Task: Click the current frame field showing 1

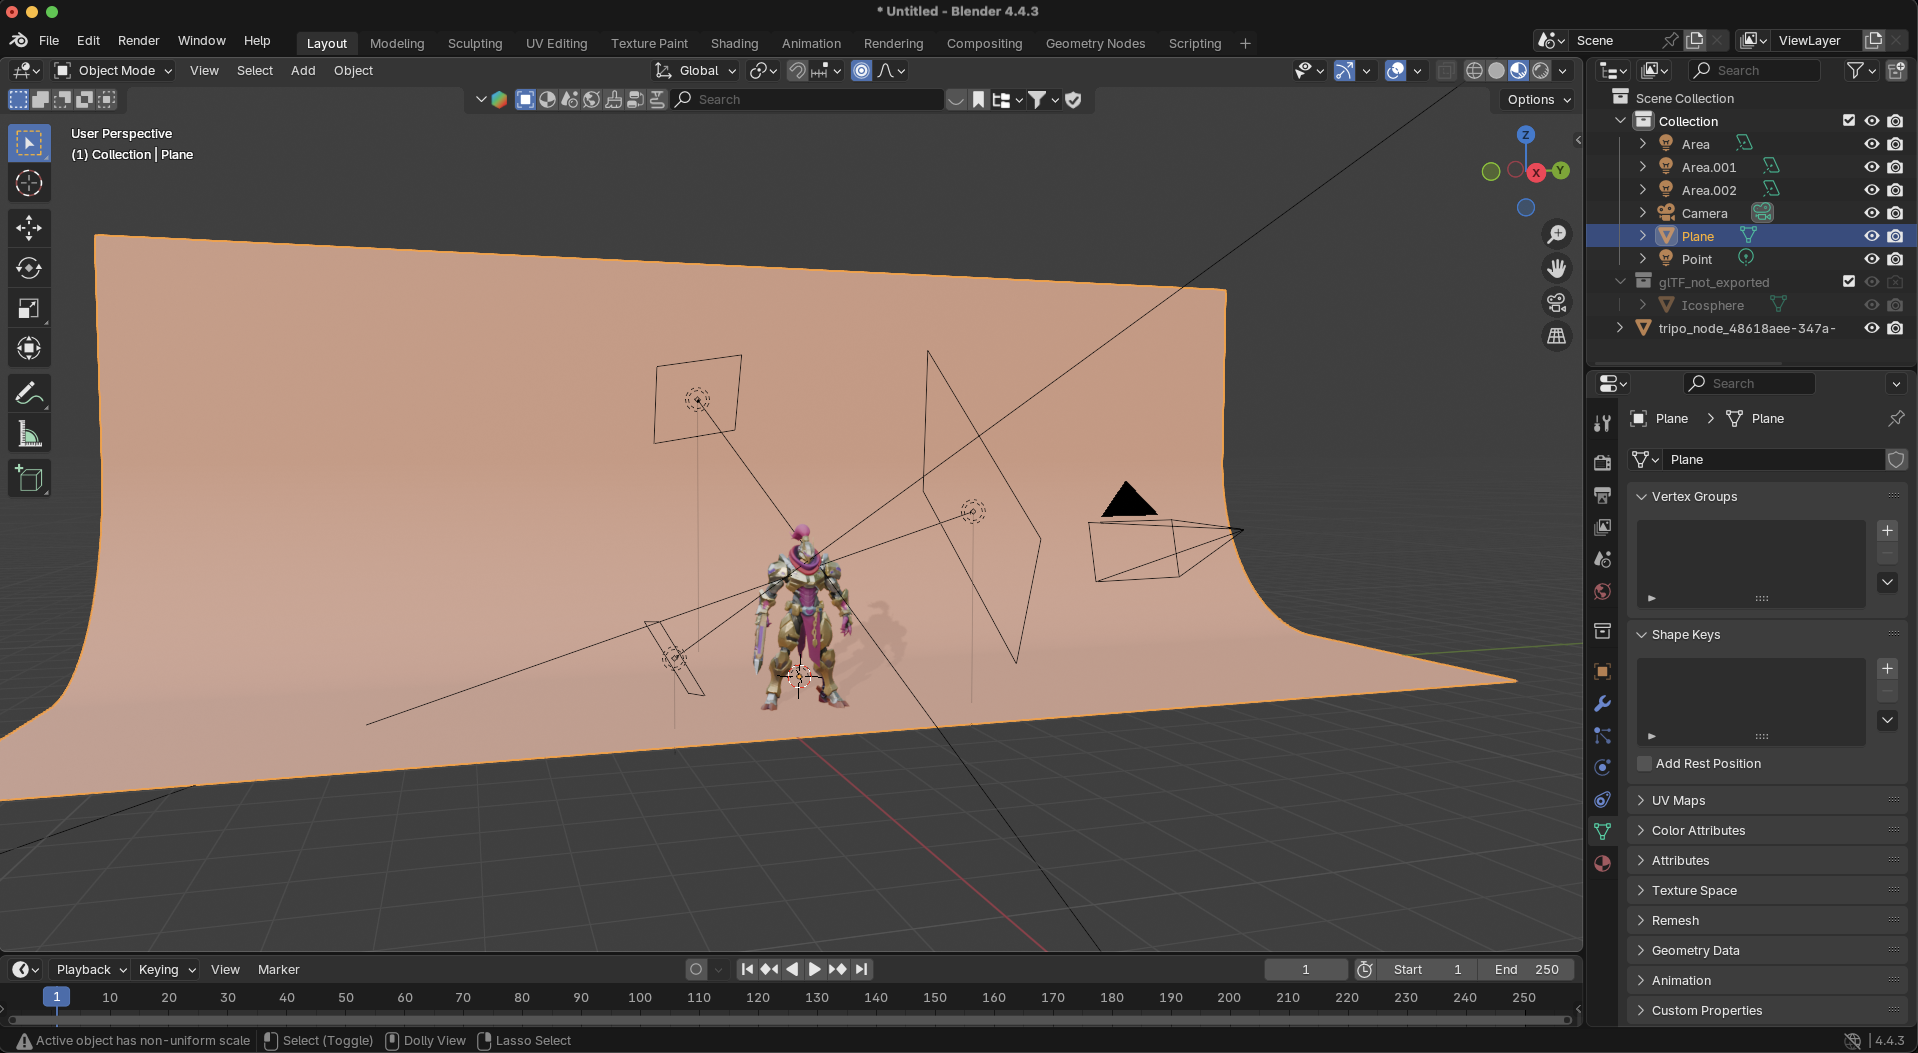Action: click(x=1305, y=969)
